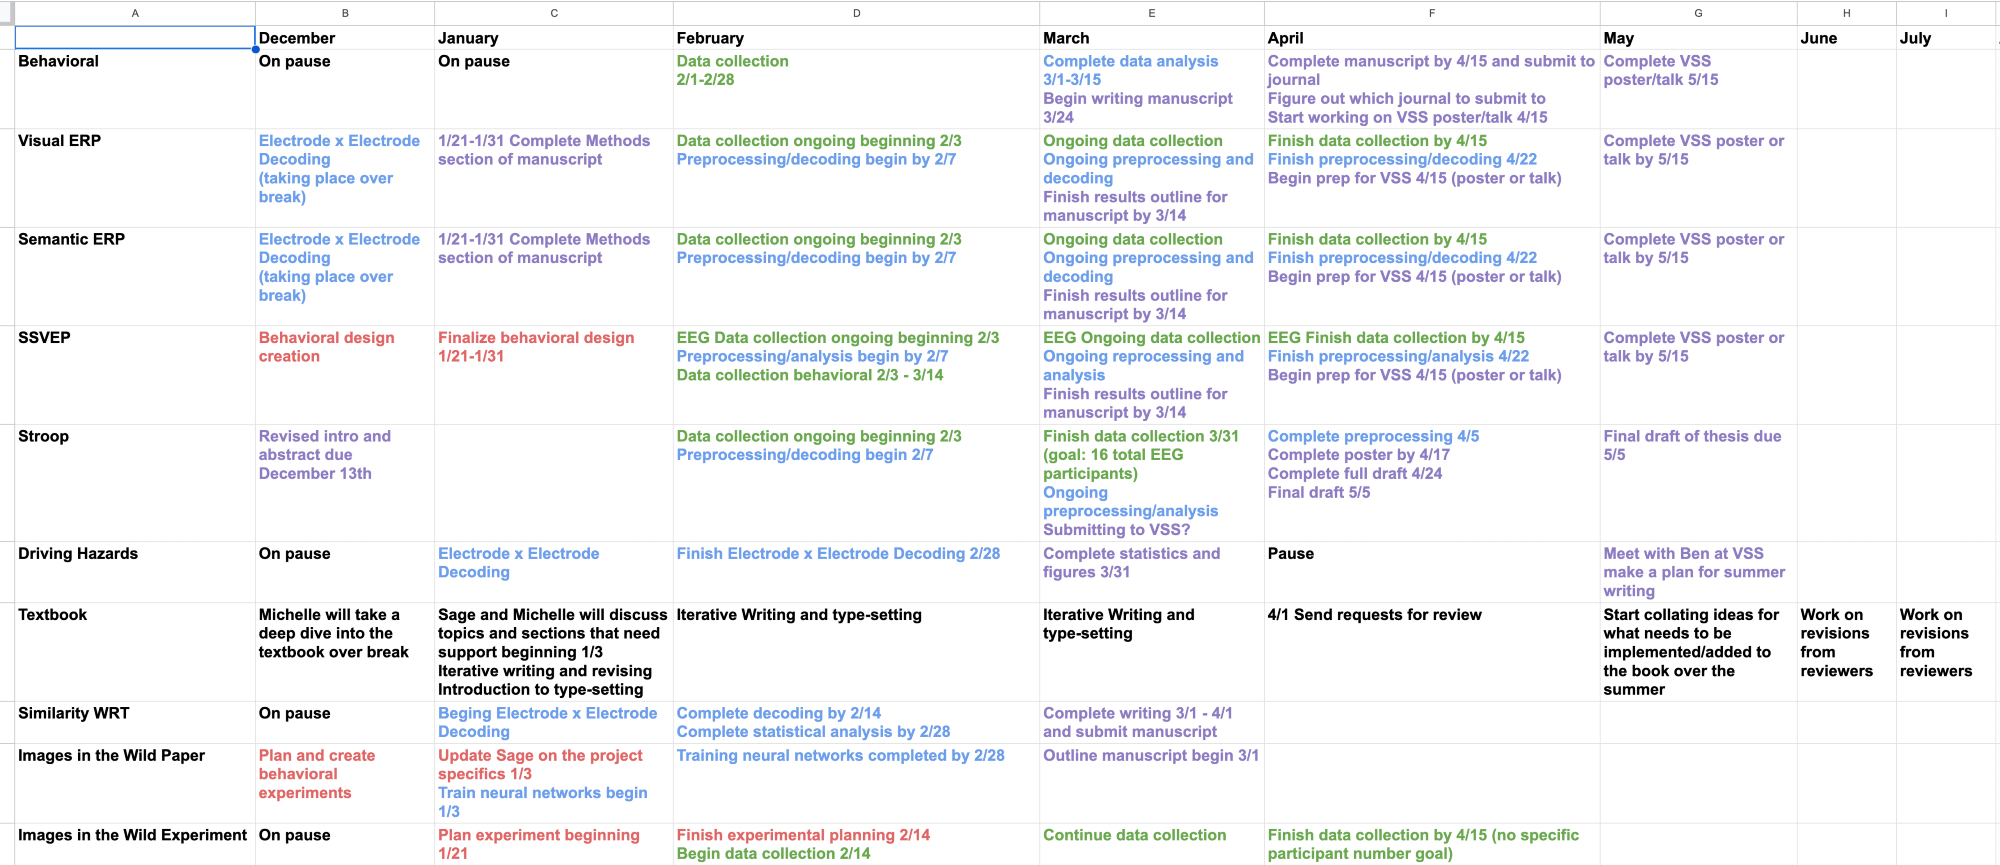Screen dimensions: 2000x865
Task: Select the Textbook row label cell
Action: pyautogui.click(x=135, y=651)
